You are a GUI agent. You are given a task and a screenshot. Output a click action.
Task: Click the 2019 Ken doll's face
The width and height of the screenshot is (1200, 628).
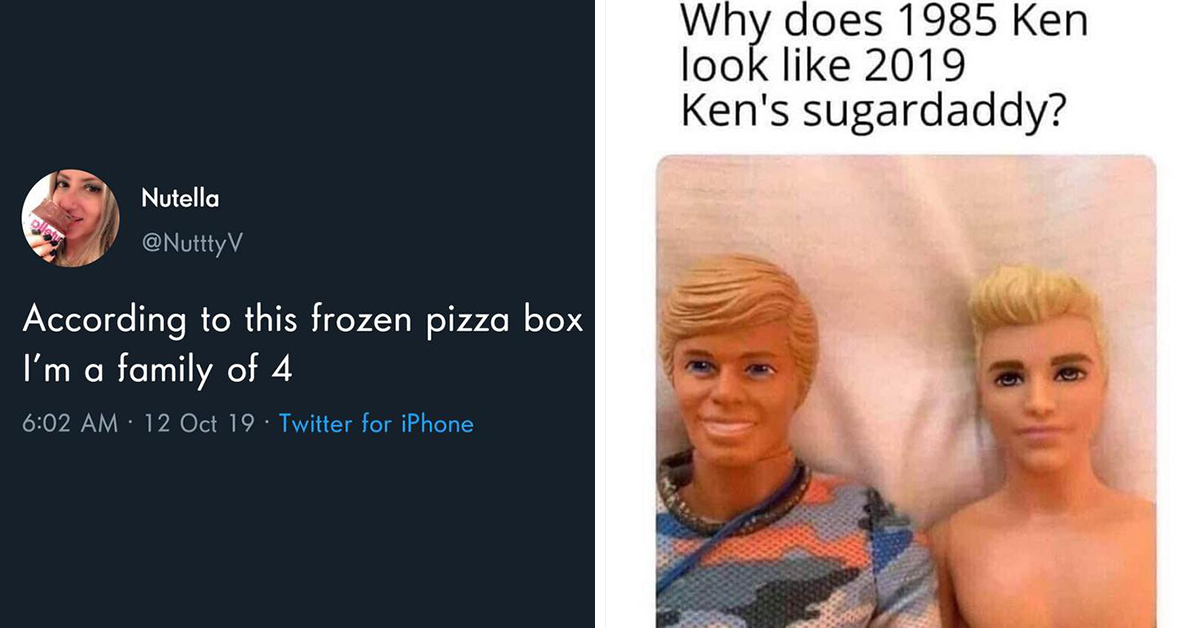(x=1039, y=400)
